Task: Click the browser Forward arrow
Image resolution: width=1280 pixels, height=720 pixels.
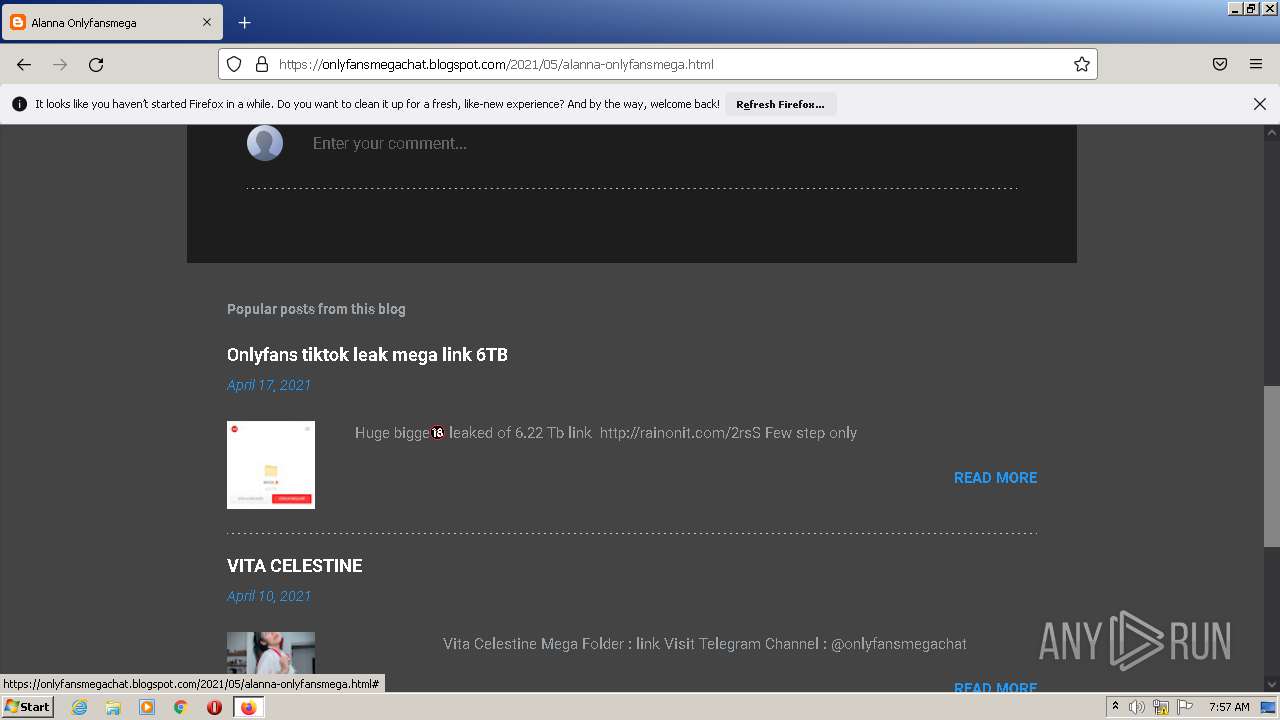Action: tap(60, 64)
